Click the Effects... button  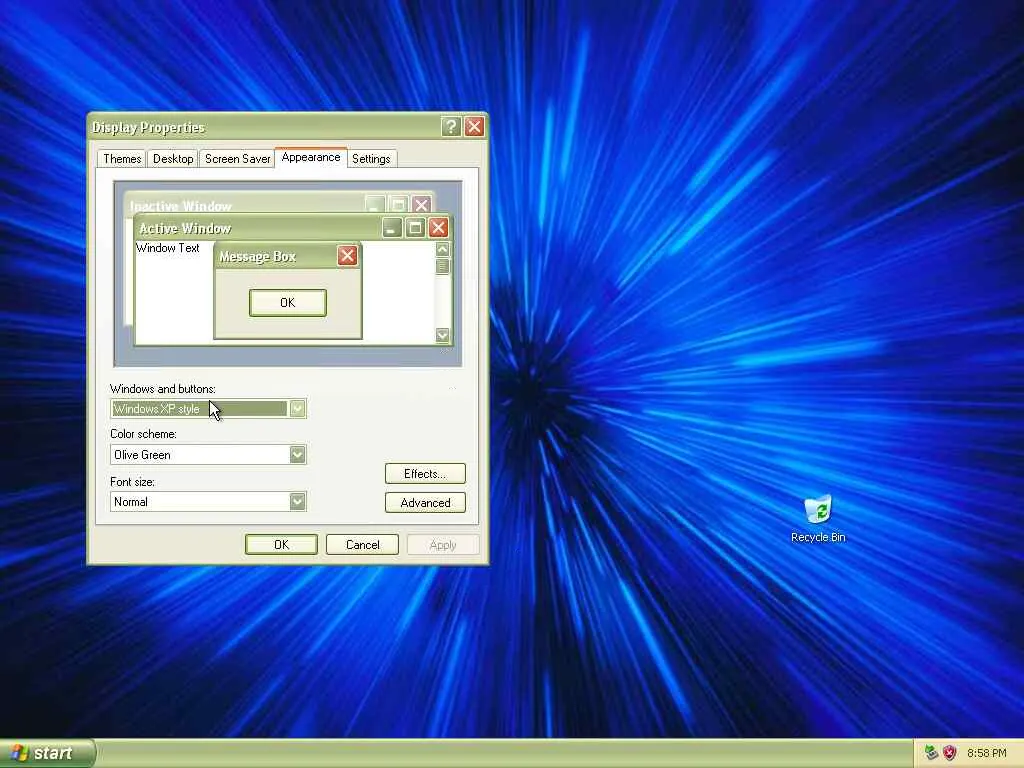point(425,473)
